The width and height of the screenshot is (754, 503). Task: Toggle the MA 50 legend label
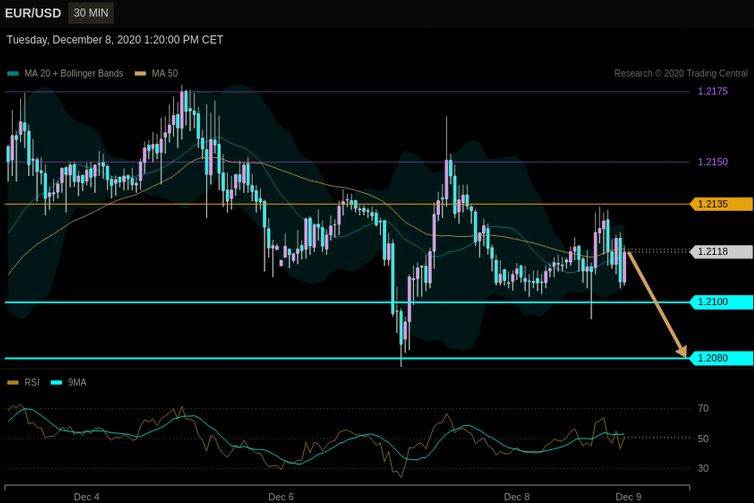164,74
